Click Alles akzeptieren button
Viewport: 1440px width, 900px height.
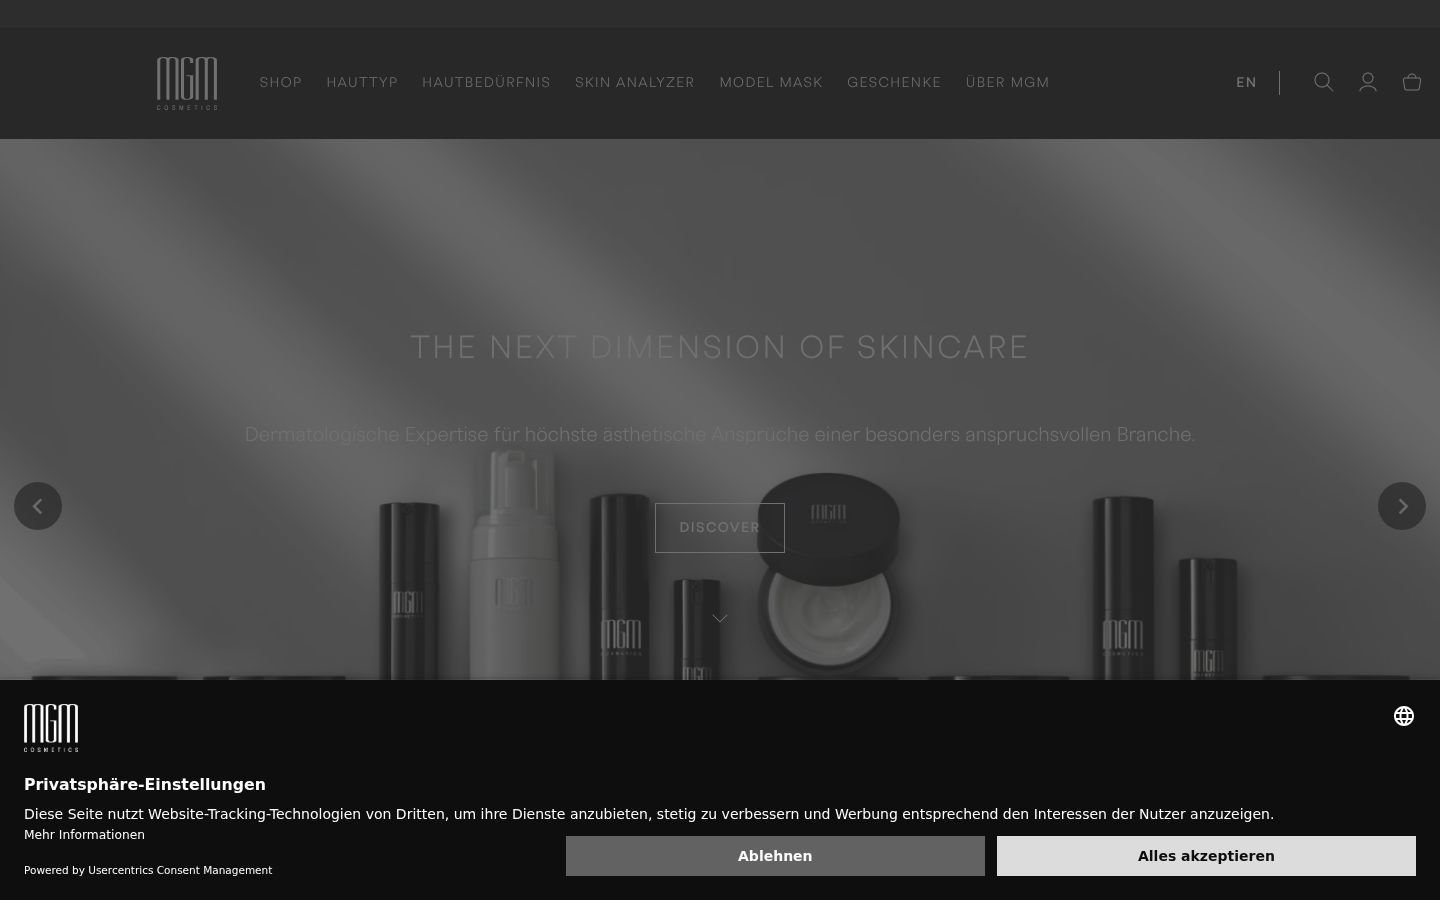[x=1206, y=856]
